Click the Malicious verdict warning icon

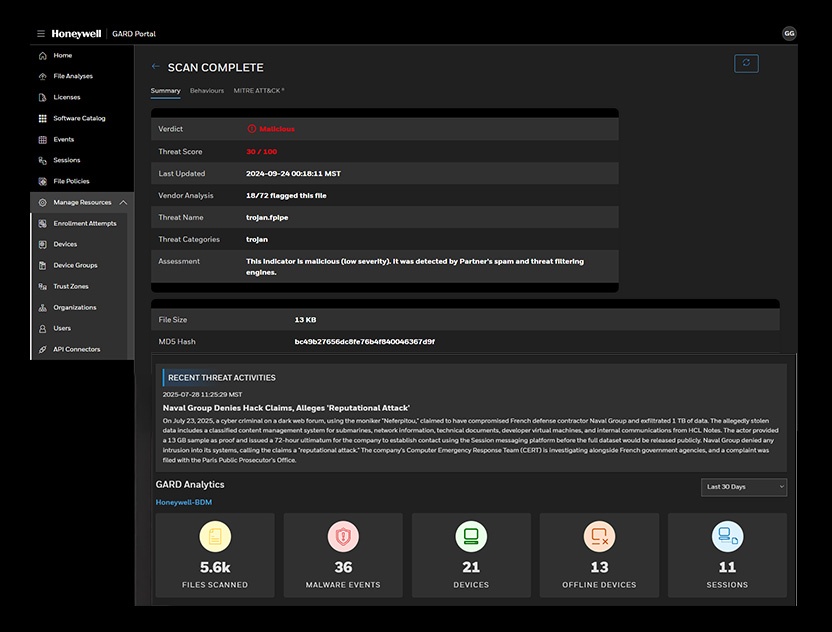click(x=252, y=129)
